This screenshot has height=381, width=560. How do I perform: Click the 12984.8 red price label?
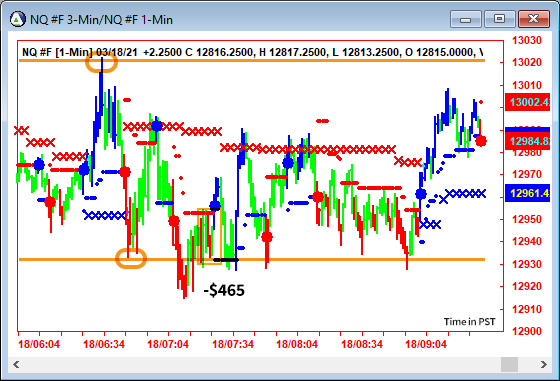(x=527, y=141)
